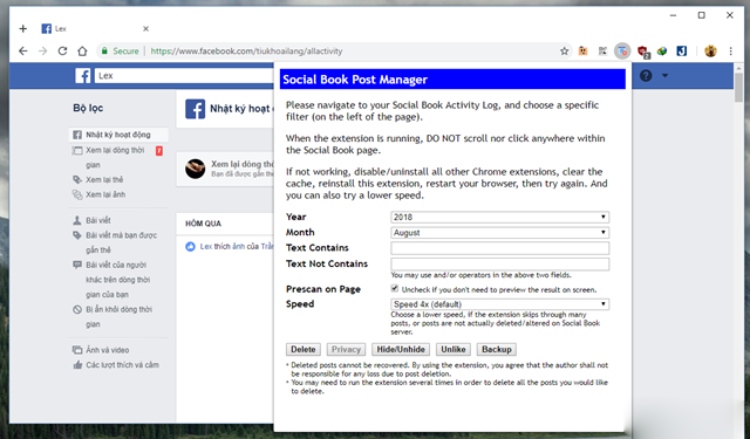Reload the Facebook page

pyautogui.click(x=63, y=51)
